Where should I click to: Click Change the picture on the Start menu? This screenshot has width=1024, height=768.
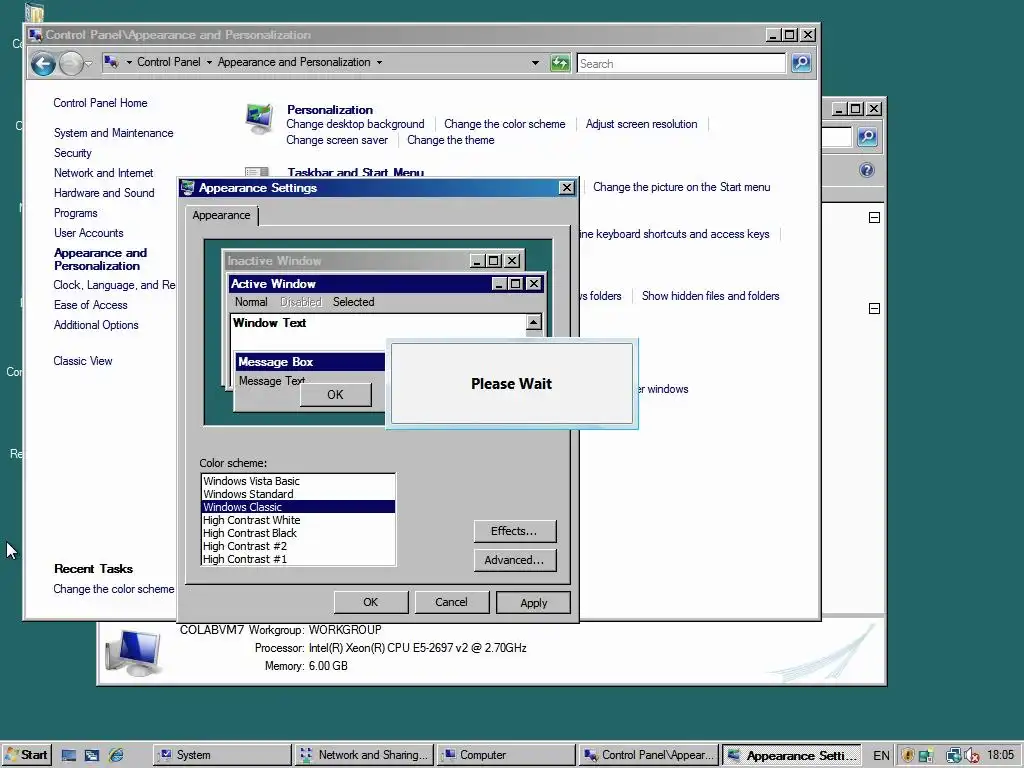pyautogui.click(x=682, y=187)
